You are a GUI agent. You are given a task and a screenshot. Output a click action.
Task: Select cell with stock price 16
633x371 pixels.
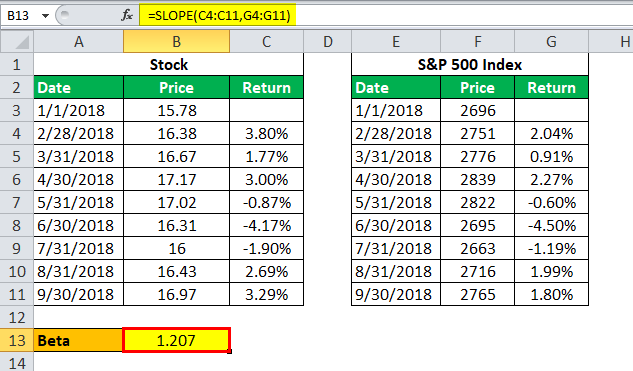(176, 248)
